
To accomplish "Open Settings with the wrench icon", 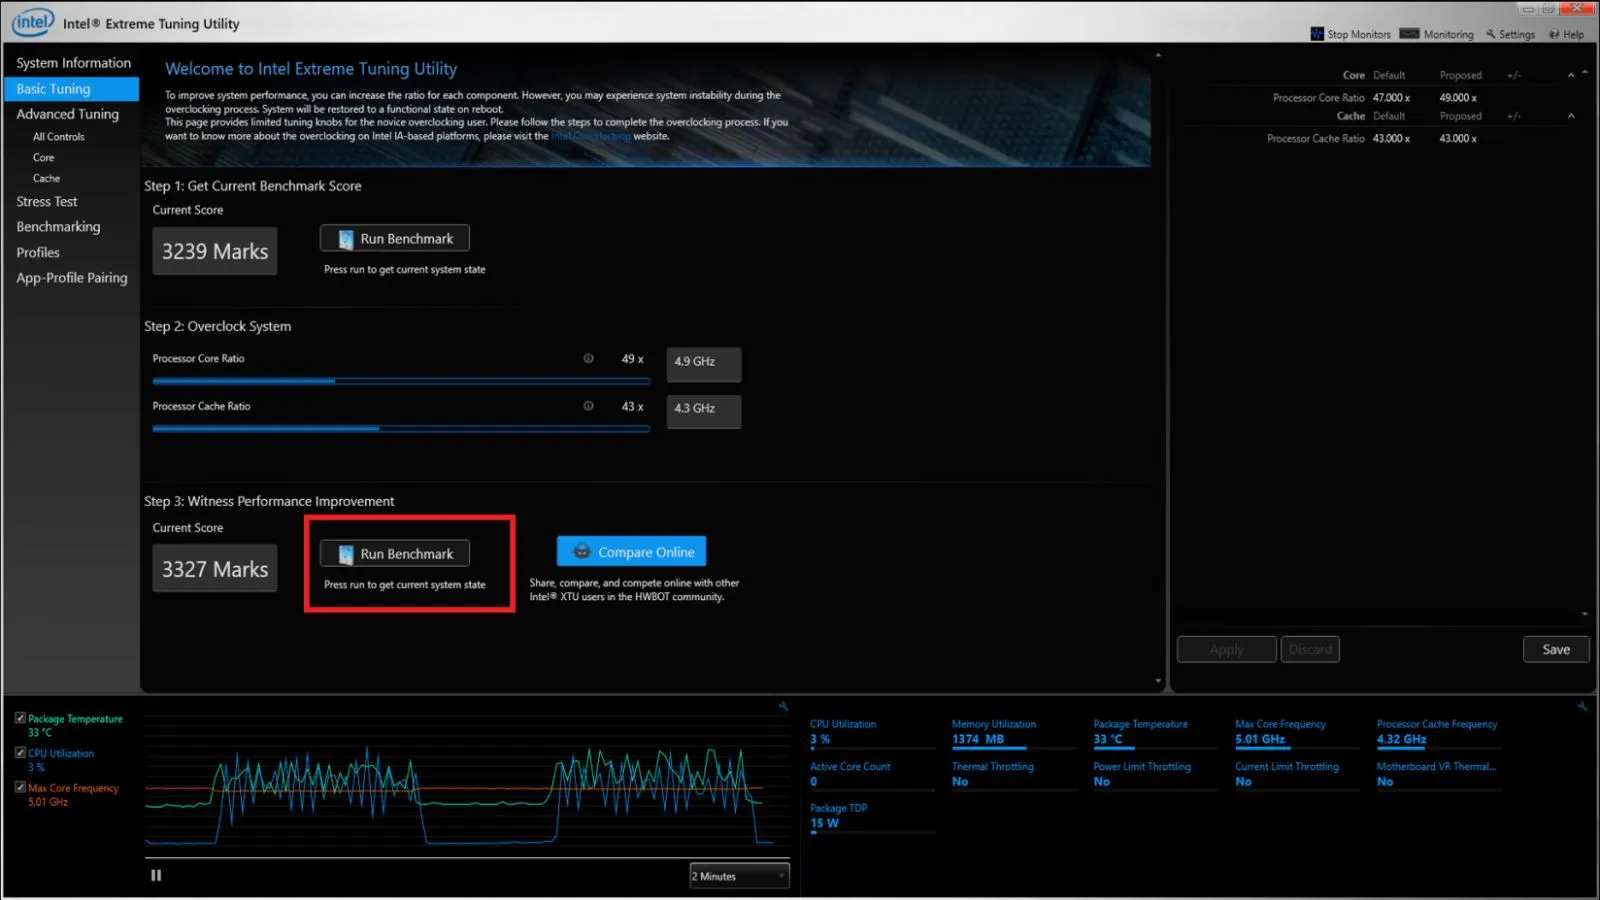I will click(x=1510, y=34).
